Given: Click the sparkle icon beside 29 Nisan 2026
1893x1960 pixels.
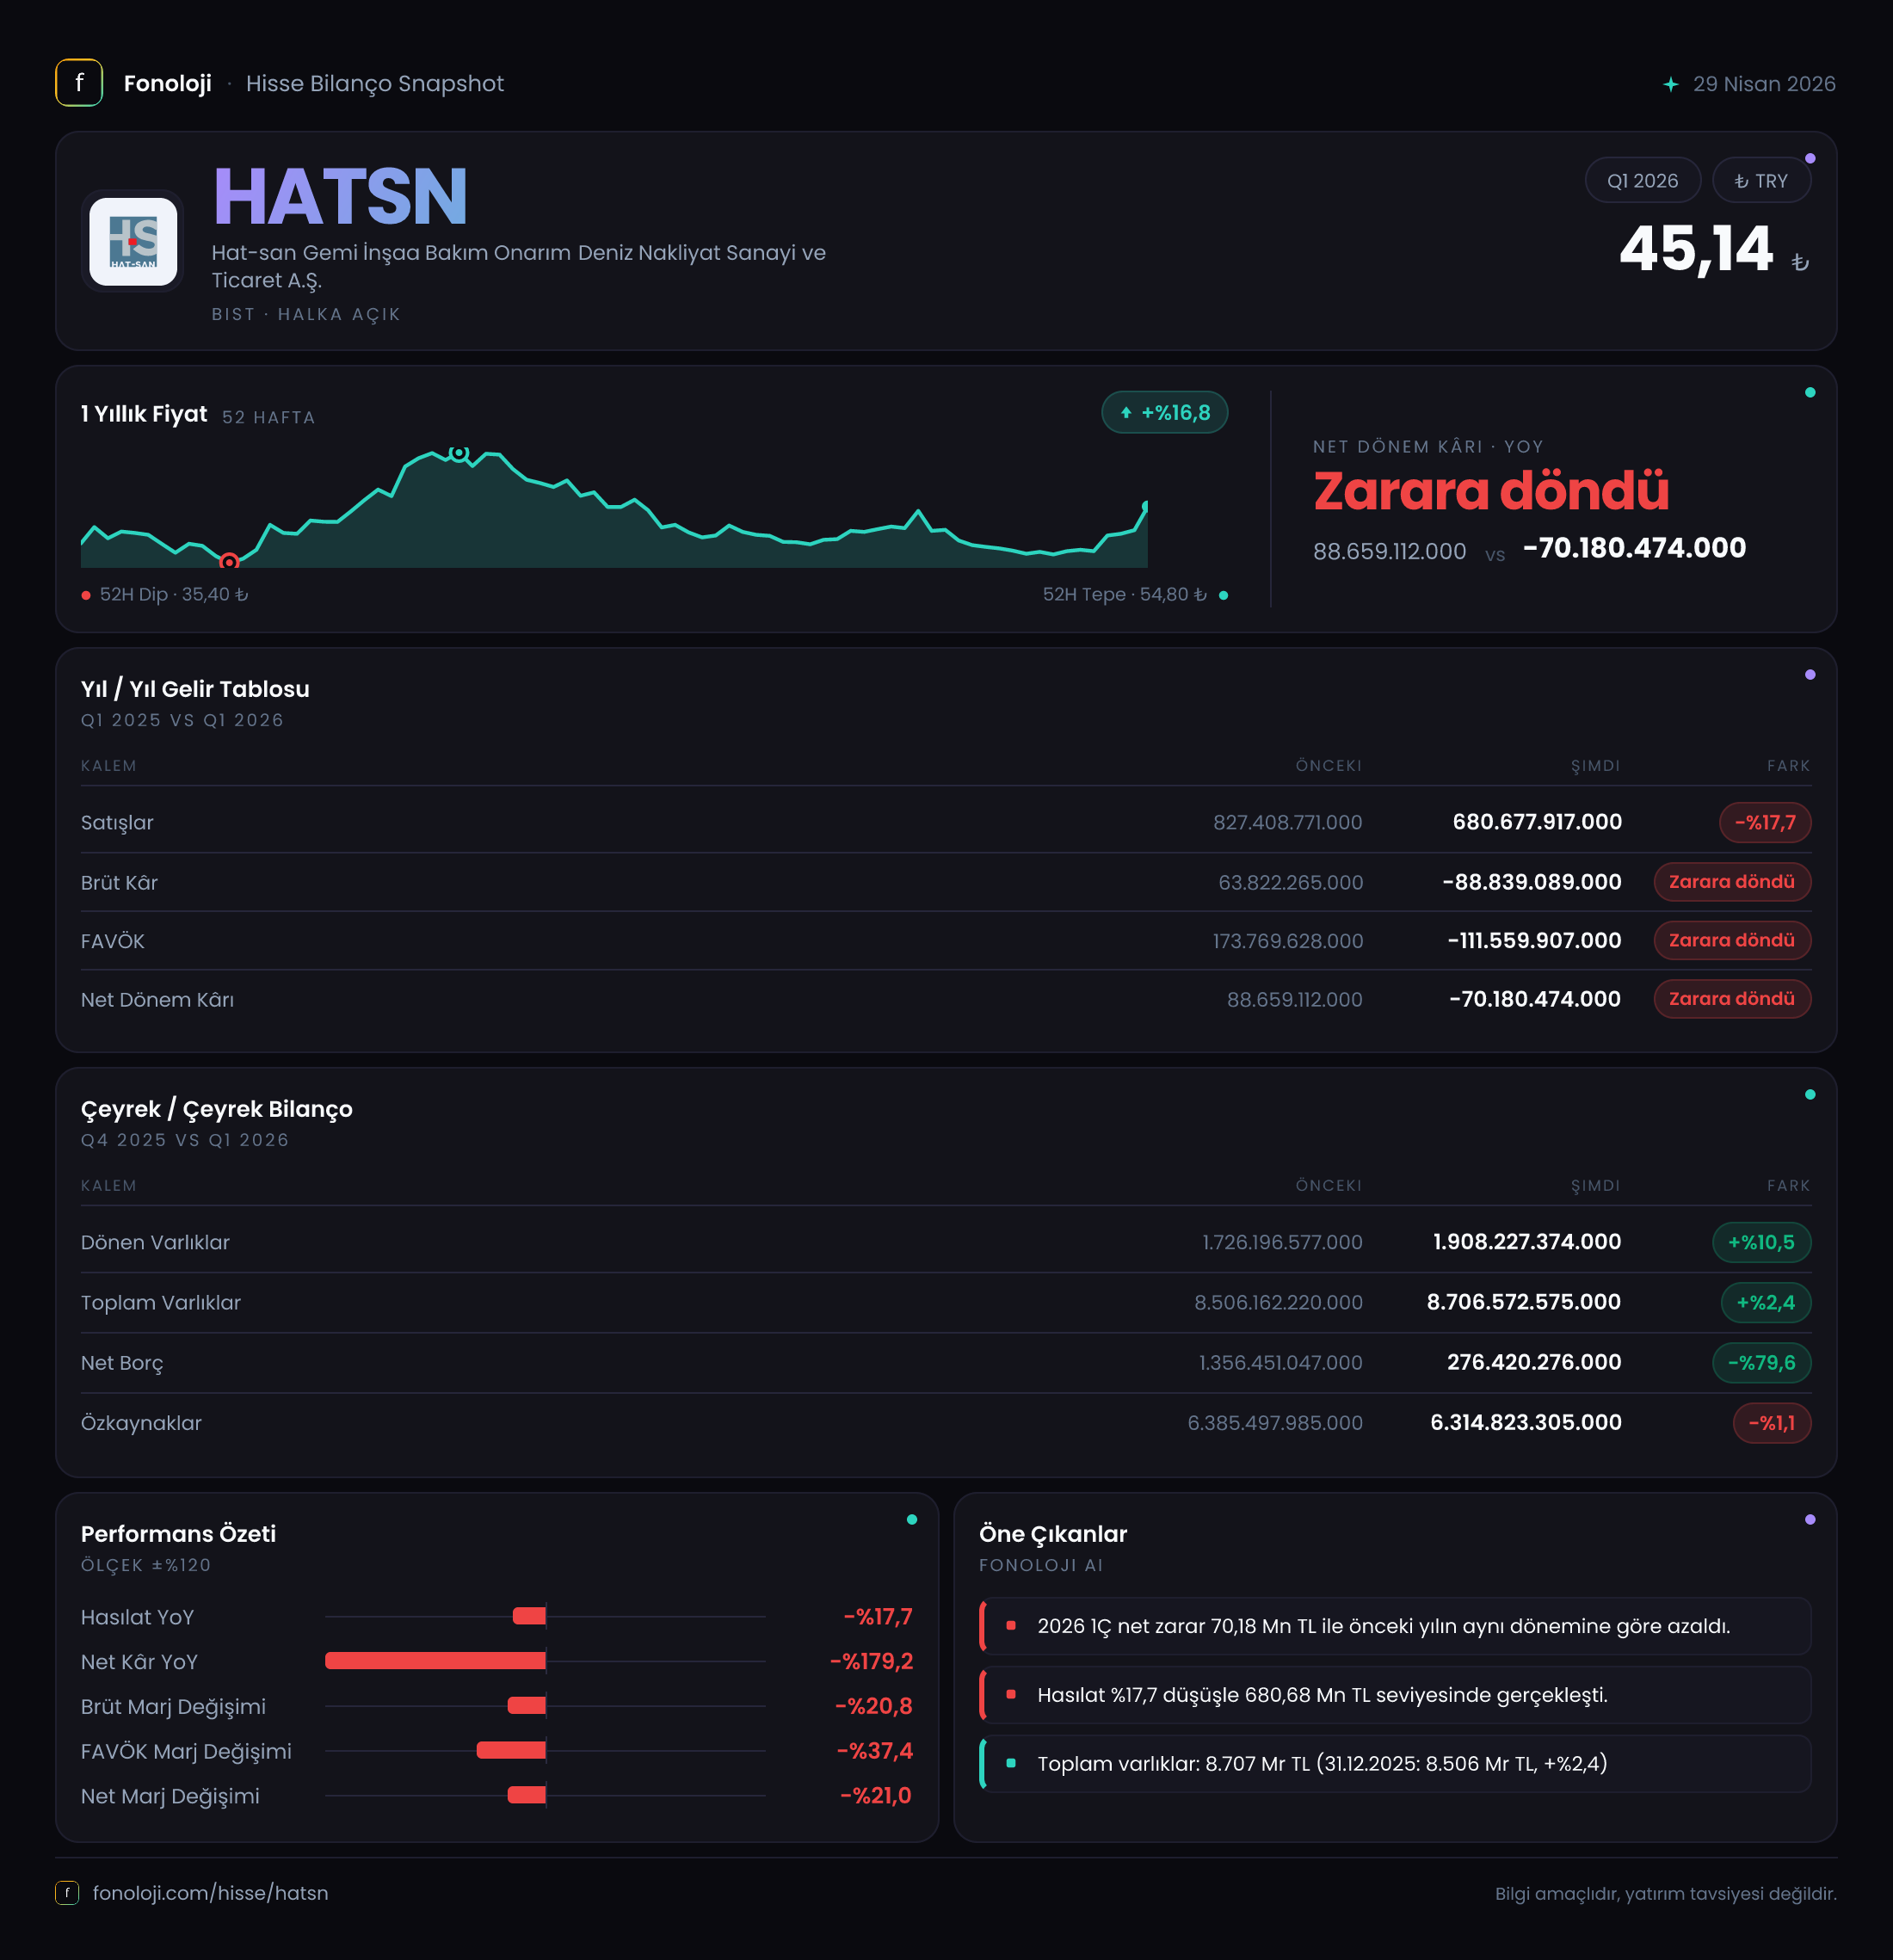Looking at the screenshot, I should coord(1670,84).
